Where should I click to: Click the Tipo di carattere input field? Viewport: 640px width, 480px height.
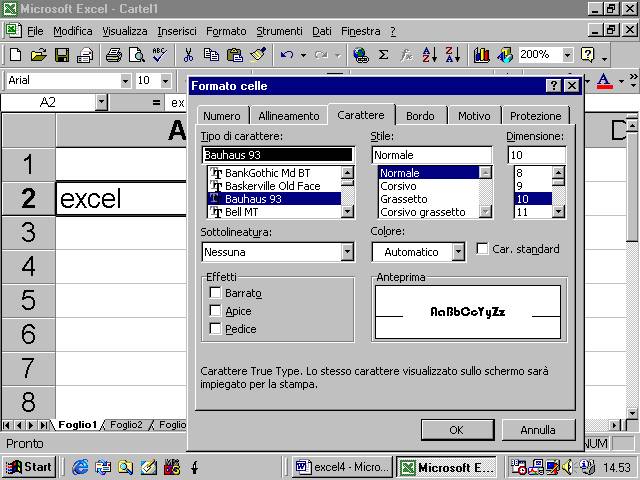(278, 155)
